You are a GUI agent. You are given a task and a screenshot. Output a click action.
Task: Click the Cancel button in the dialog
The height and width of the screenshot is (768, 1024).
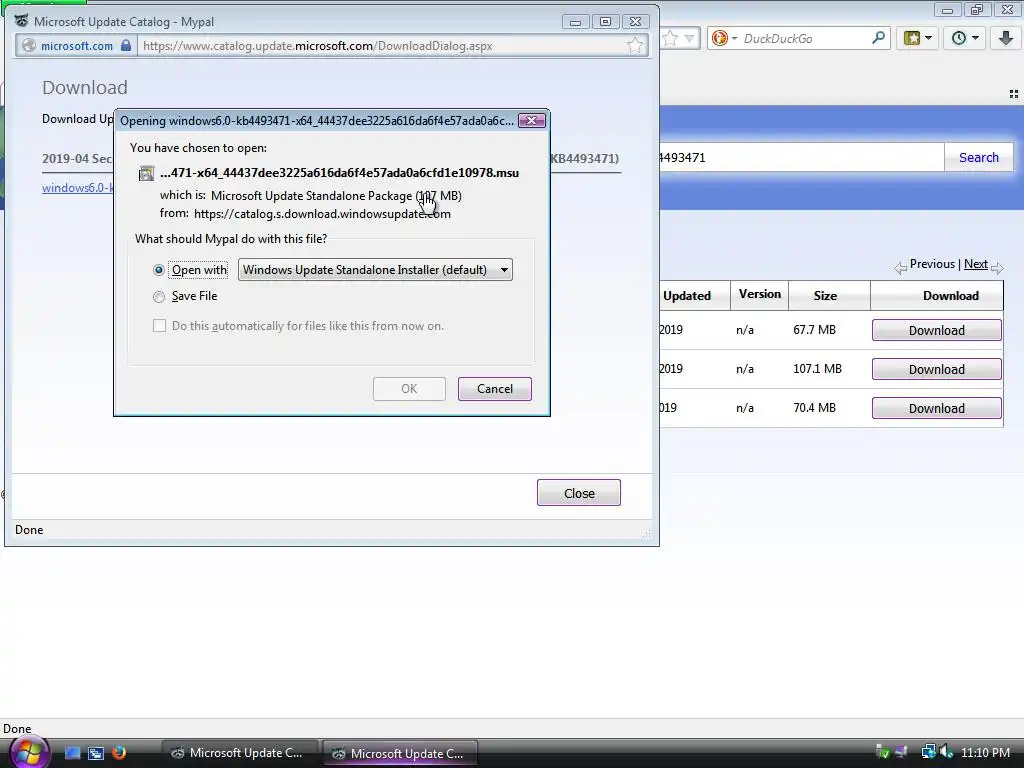494,389
